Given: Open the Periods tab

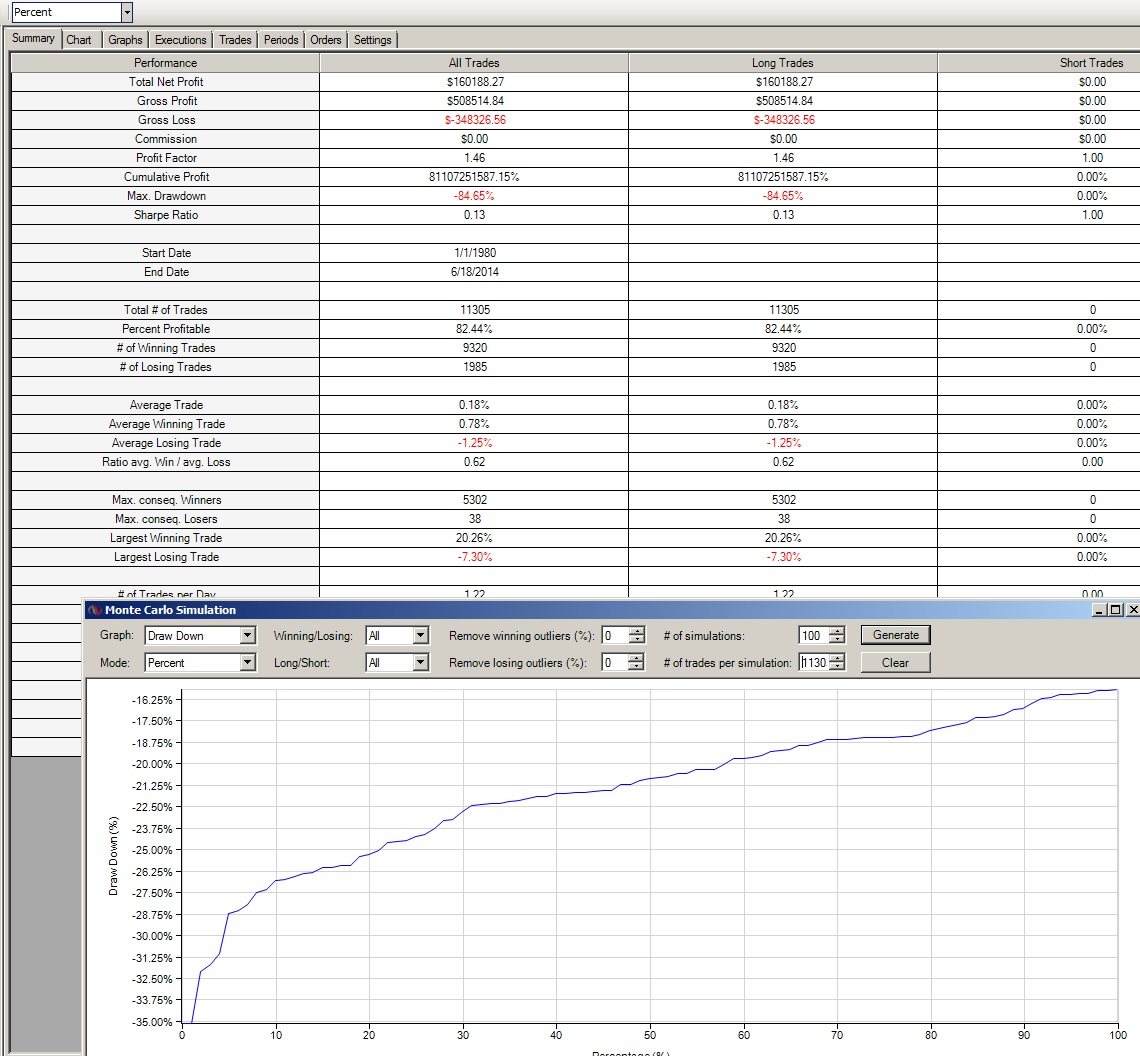Looking at the screenshot, I should point(281,40).
